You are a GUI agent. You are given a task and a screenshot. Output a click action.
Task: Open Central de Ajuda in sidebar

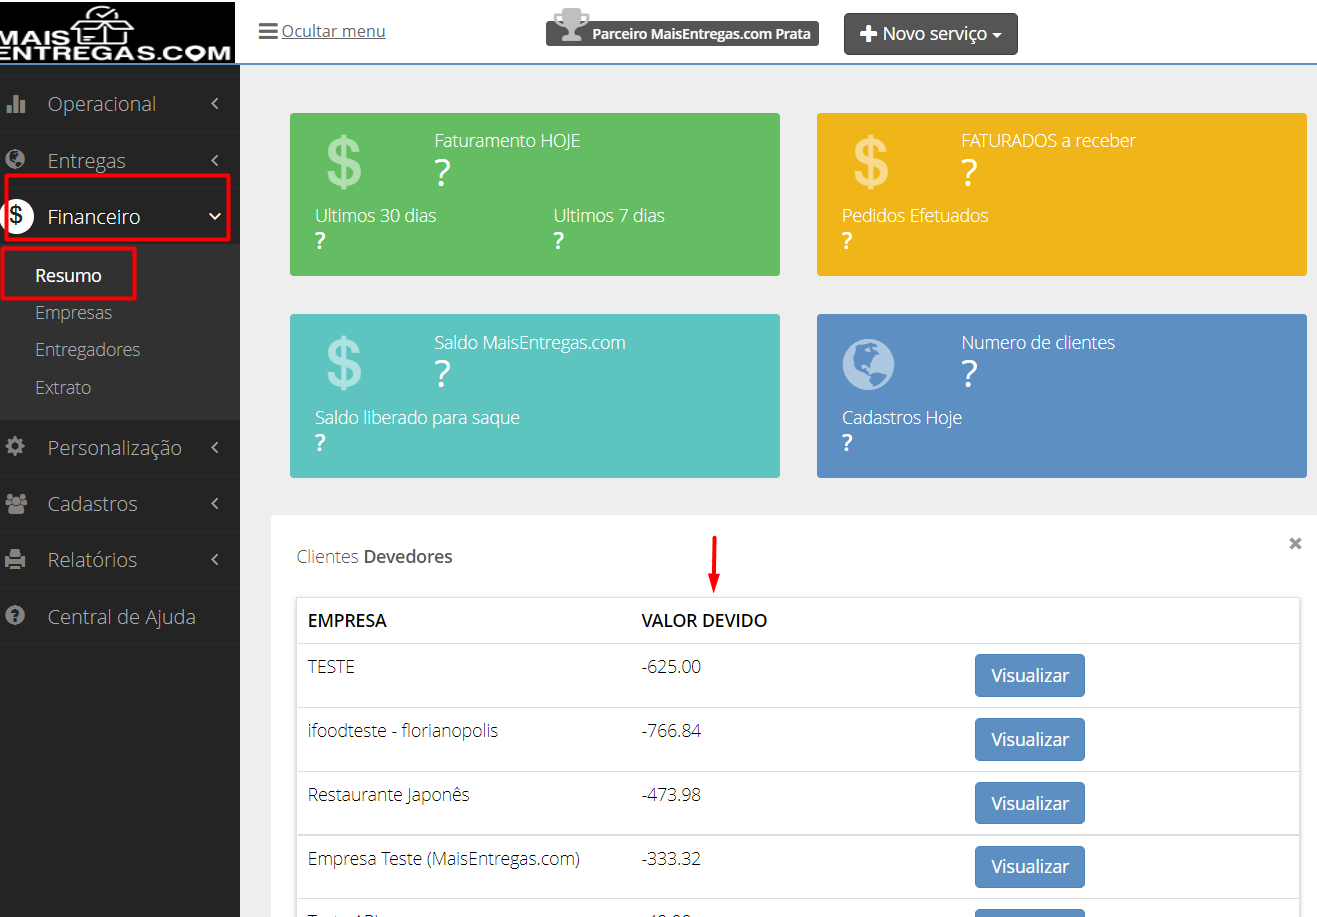tap(121, 617)
